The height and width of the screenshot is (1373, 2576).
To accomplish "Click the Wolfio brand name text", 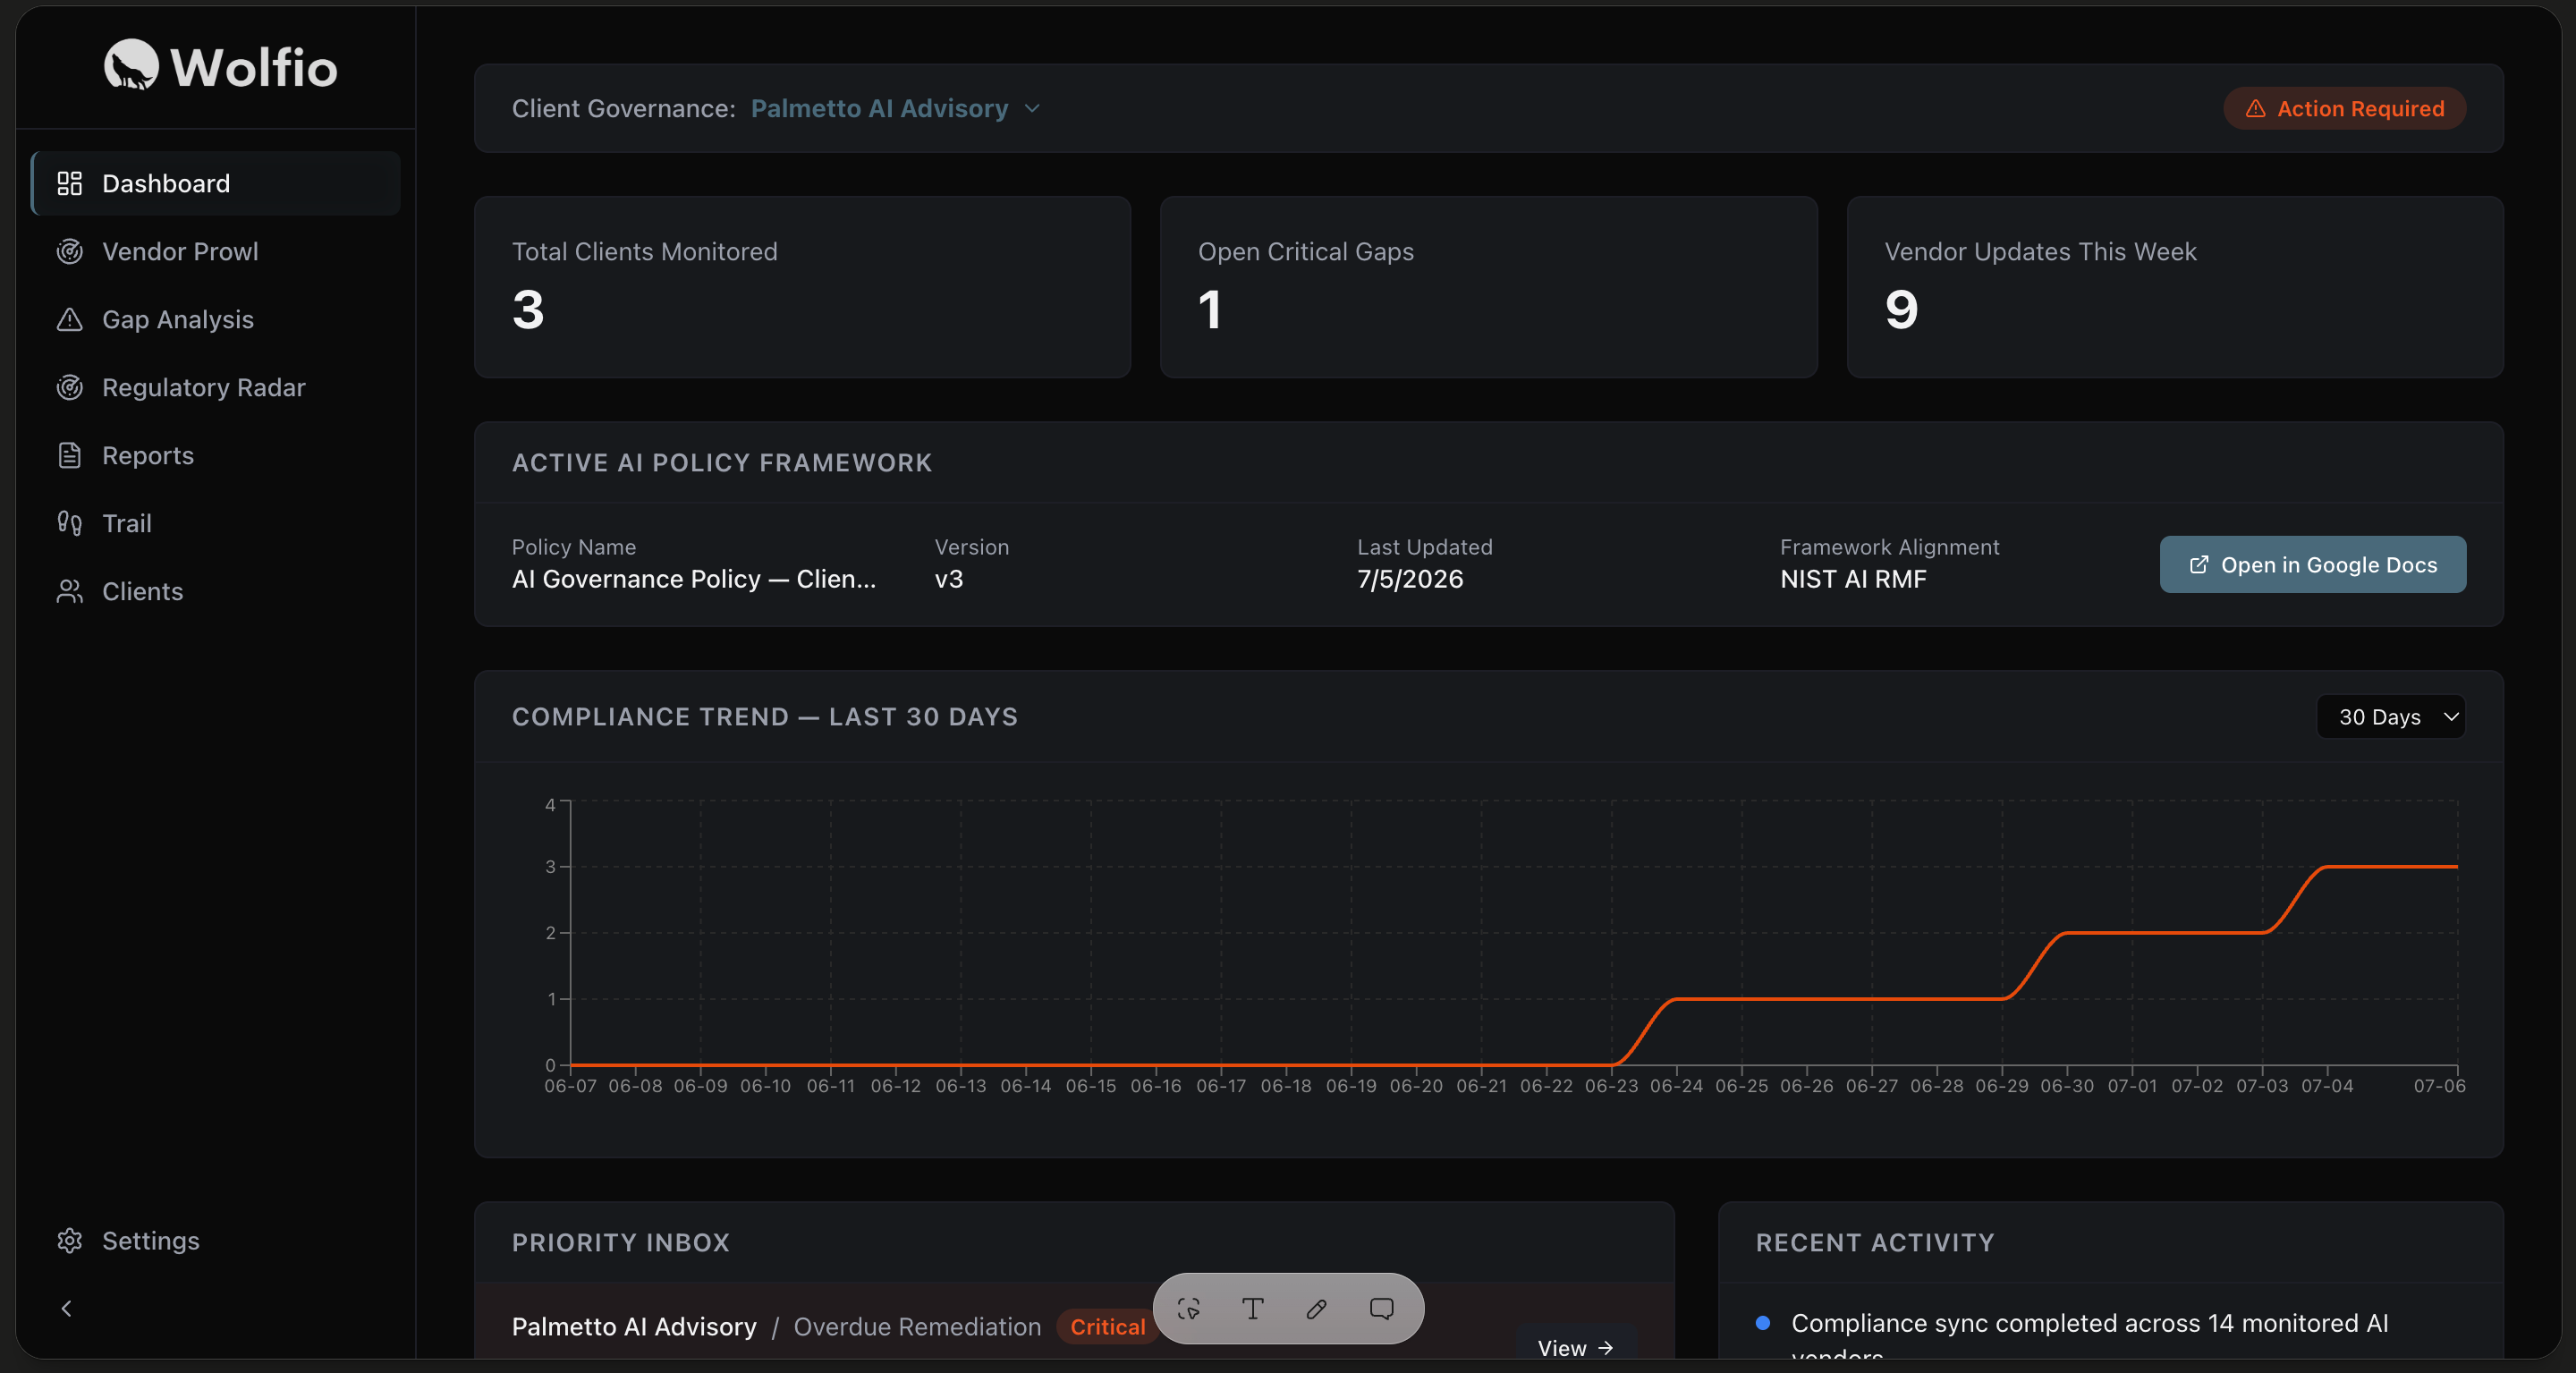I will pyautogui.click(x=254, y=67).
